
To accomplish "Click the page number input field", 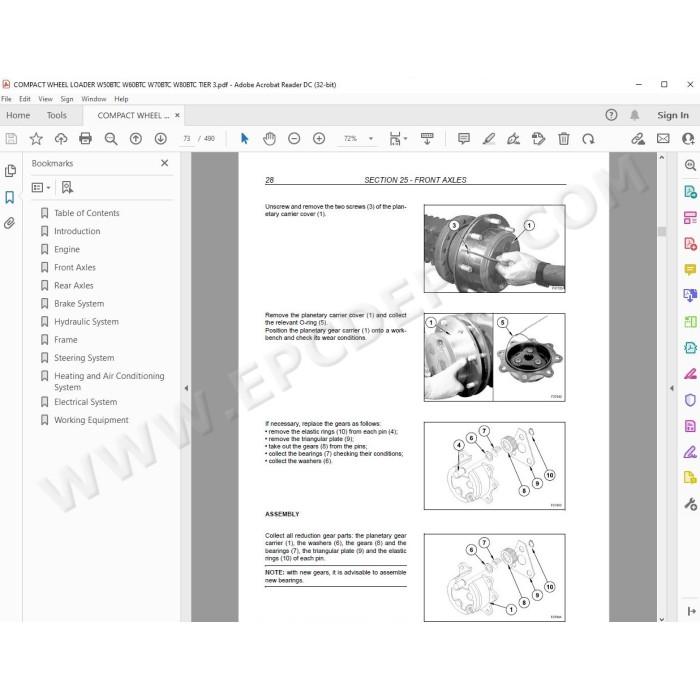I will pos(187,139).
